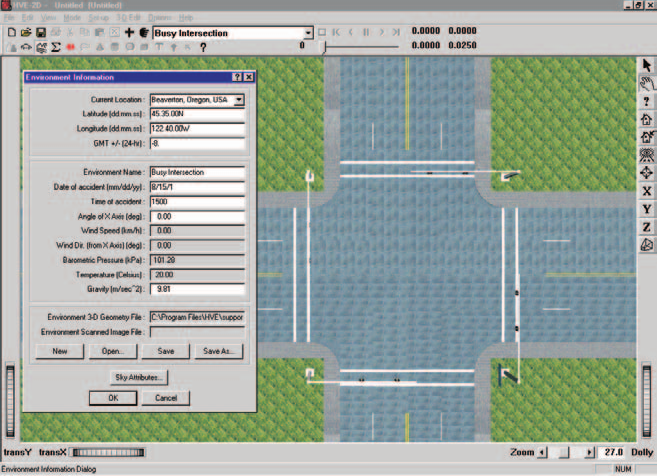Set view along Z axis
Image resolution: width=657 pixels, height=476 pixels.
point(647,227)
